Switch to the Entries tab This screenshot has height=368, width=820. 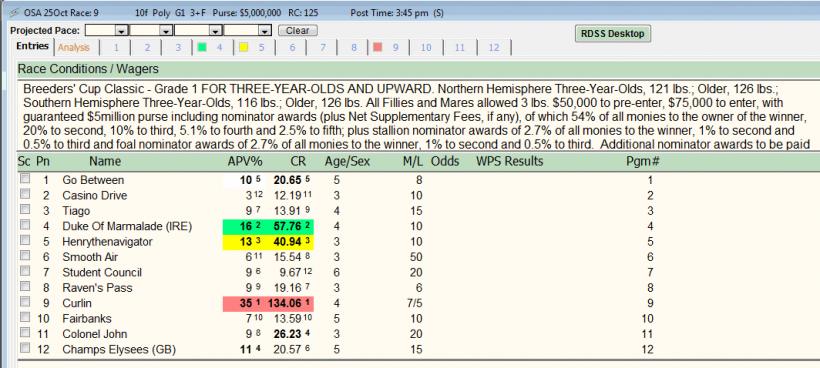[32, 46]
